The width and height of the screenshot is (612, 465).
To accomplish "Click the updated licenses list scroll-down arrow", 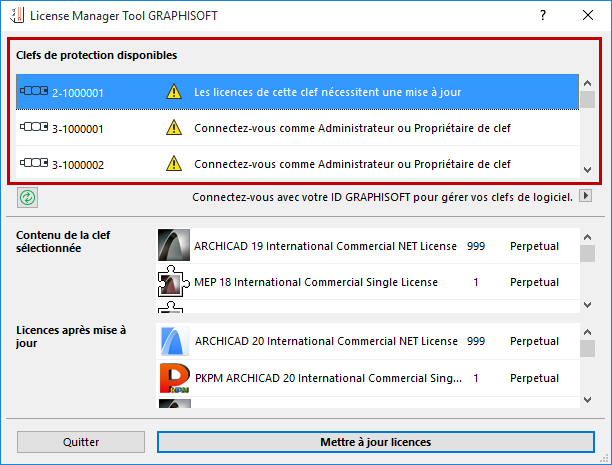I will (587, 399).
